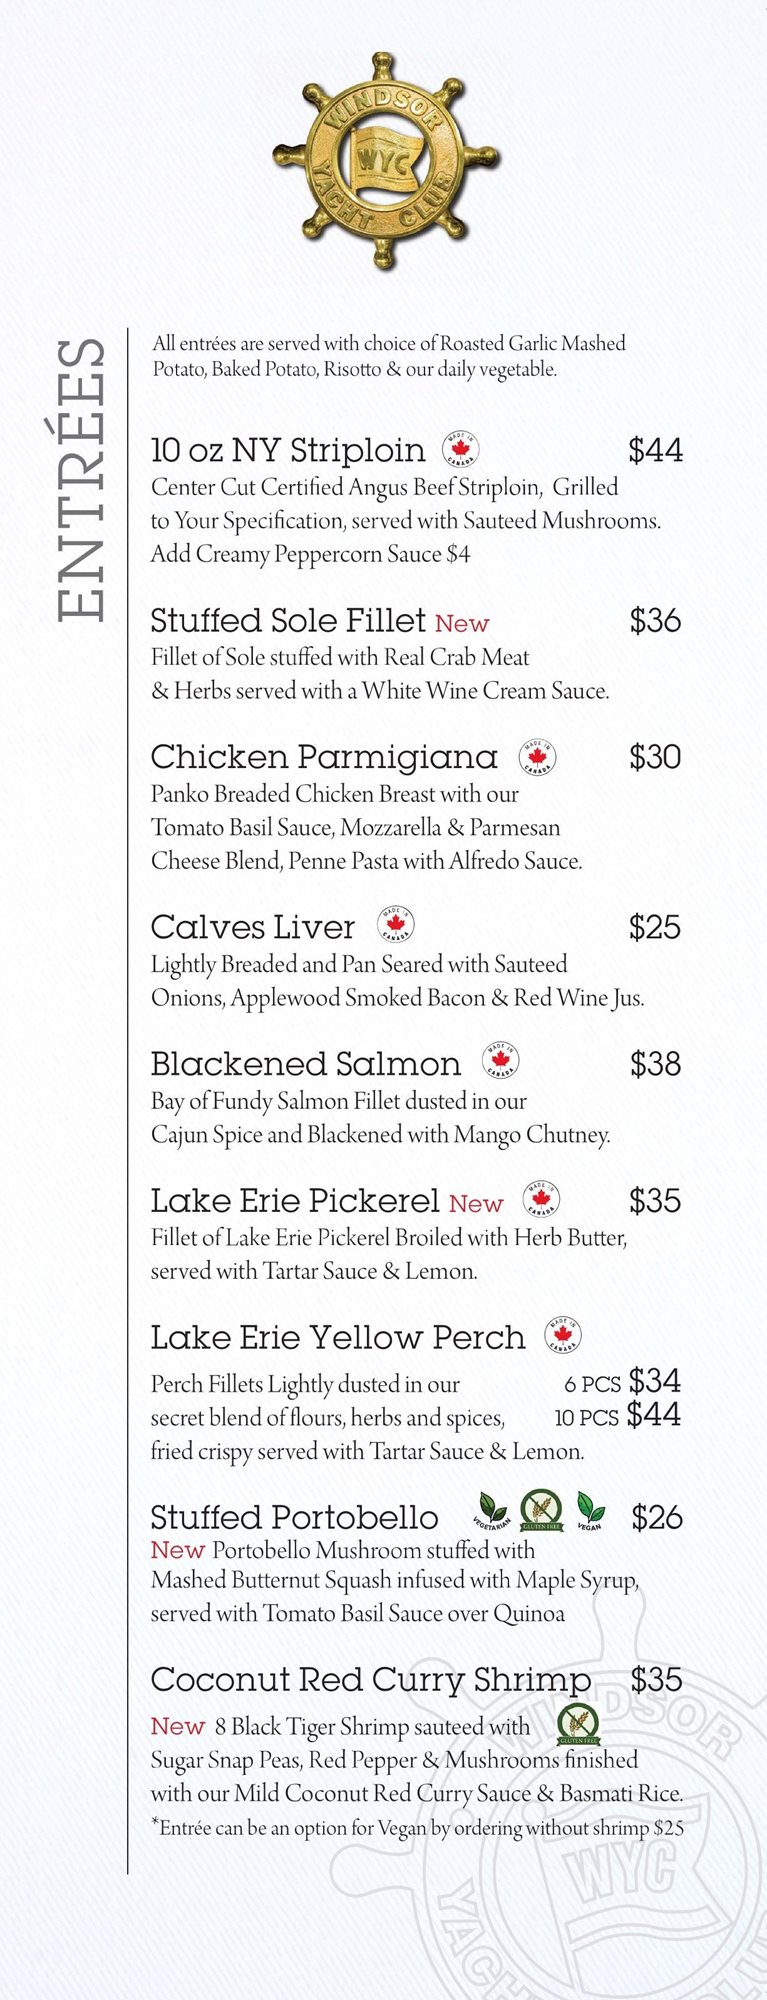Click the Vegetarian leaf icon for Stuffed Portobello
The height and width of the screenshot is (2000, 767).
click(x=492, y=1511)
